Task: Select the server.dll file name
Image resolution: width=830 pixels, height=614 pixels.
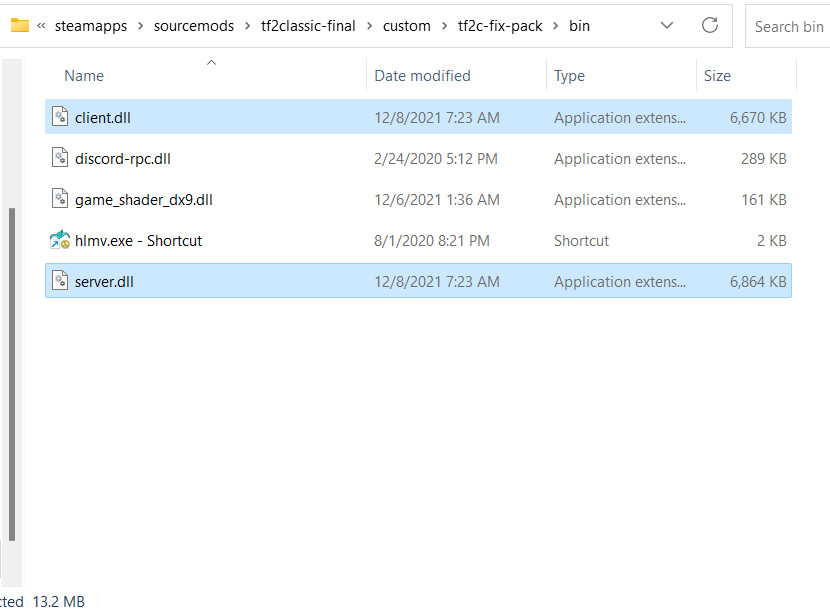Action: 104,282
